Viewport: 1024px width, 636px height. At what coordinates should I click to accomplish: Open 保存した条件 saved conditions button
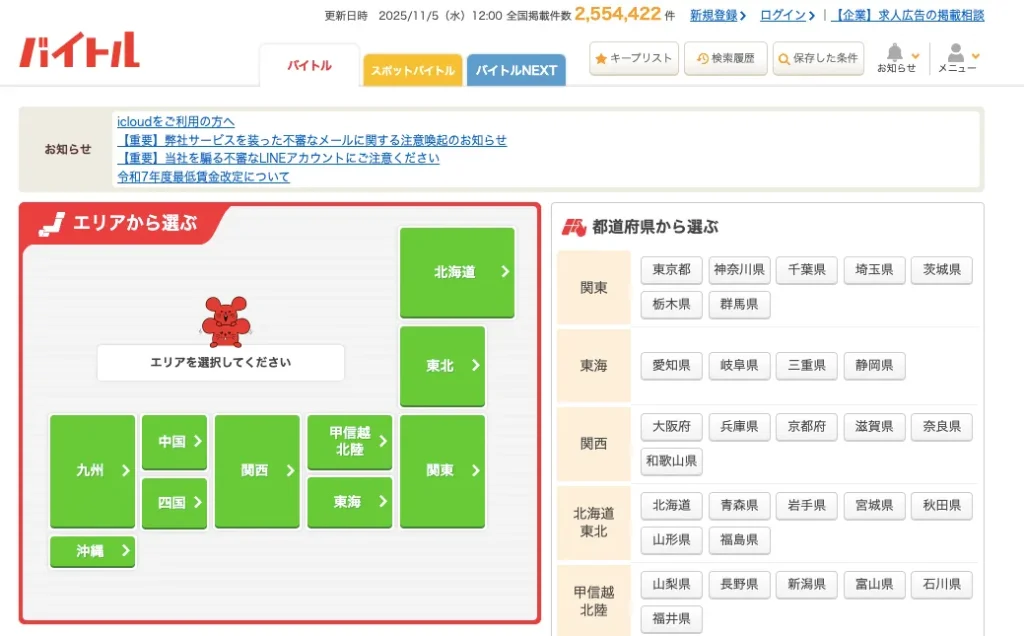pyautogui.click(x=818, y=59)
